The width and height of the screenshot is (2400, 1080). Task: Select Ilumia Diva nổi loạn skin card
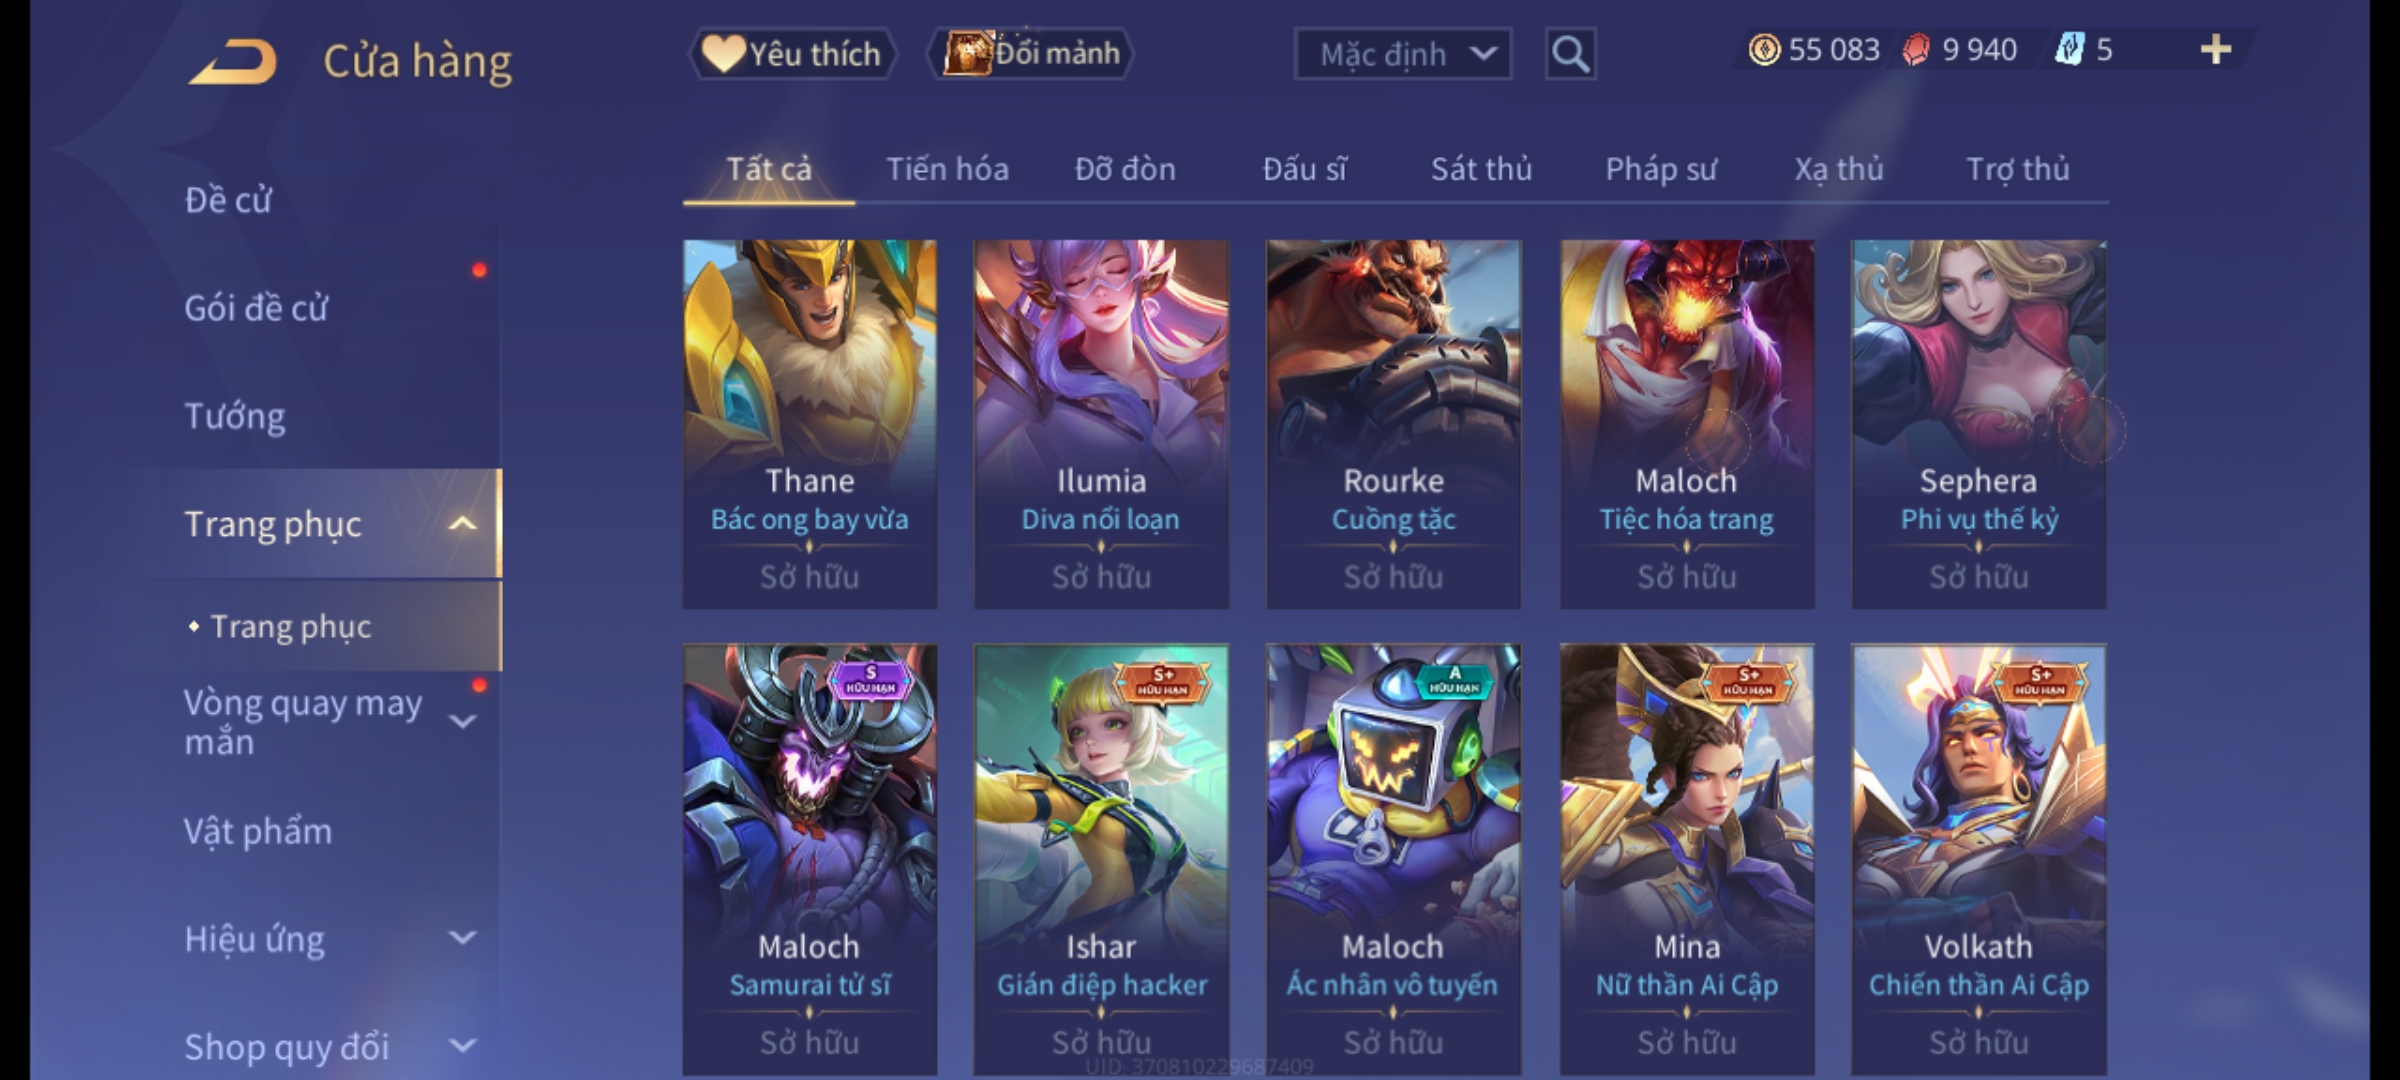[1101, 424]
